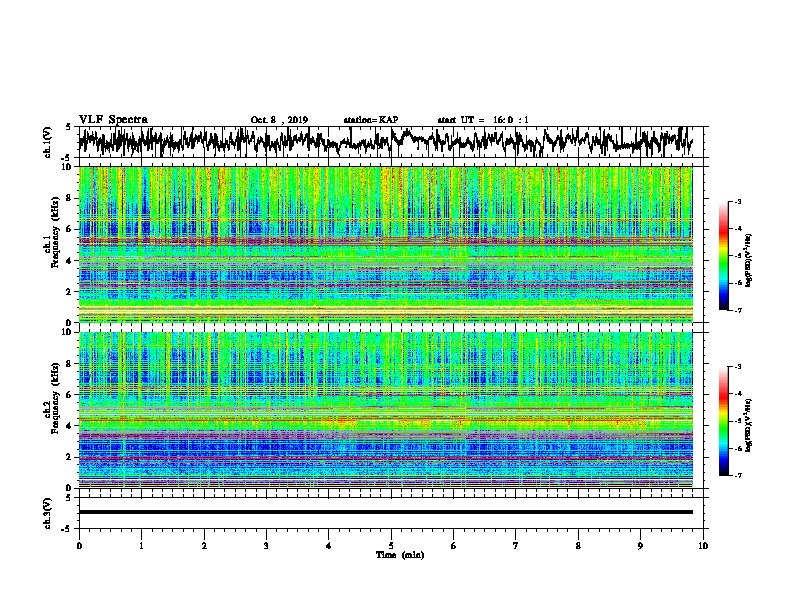Click time axis tick label 6

tap(454, 546)
